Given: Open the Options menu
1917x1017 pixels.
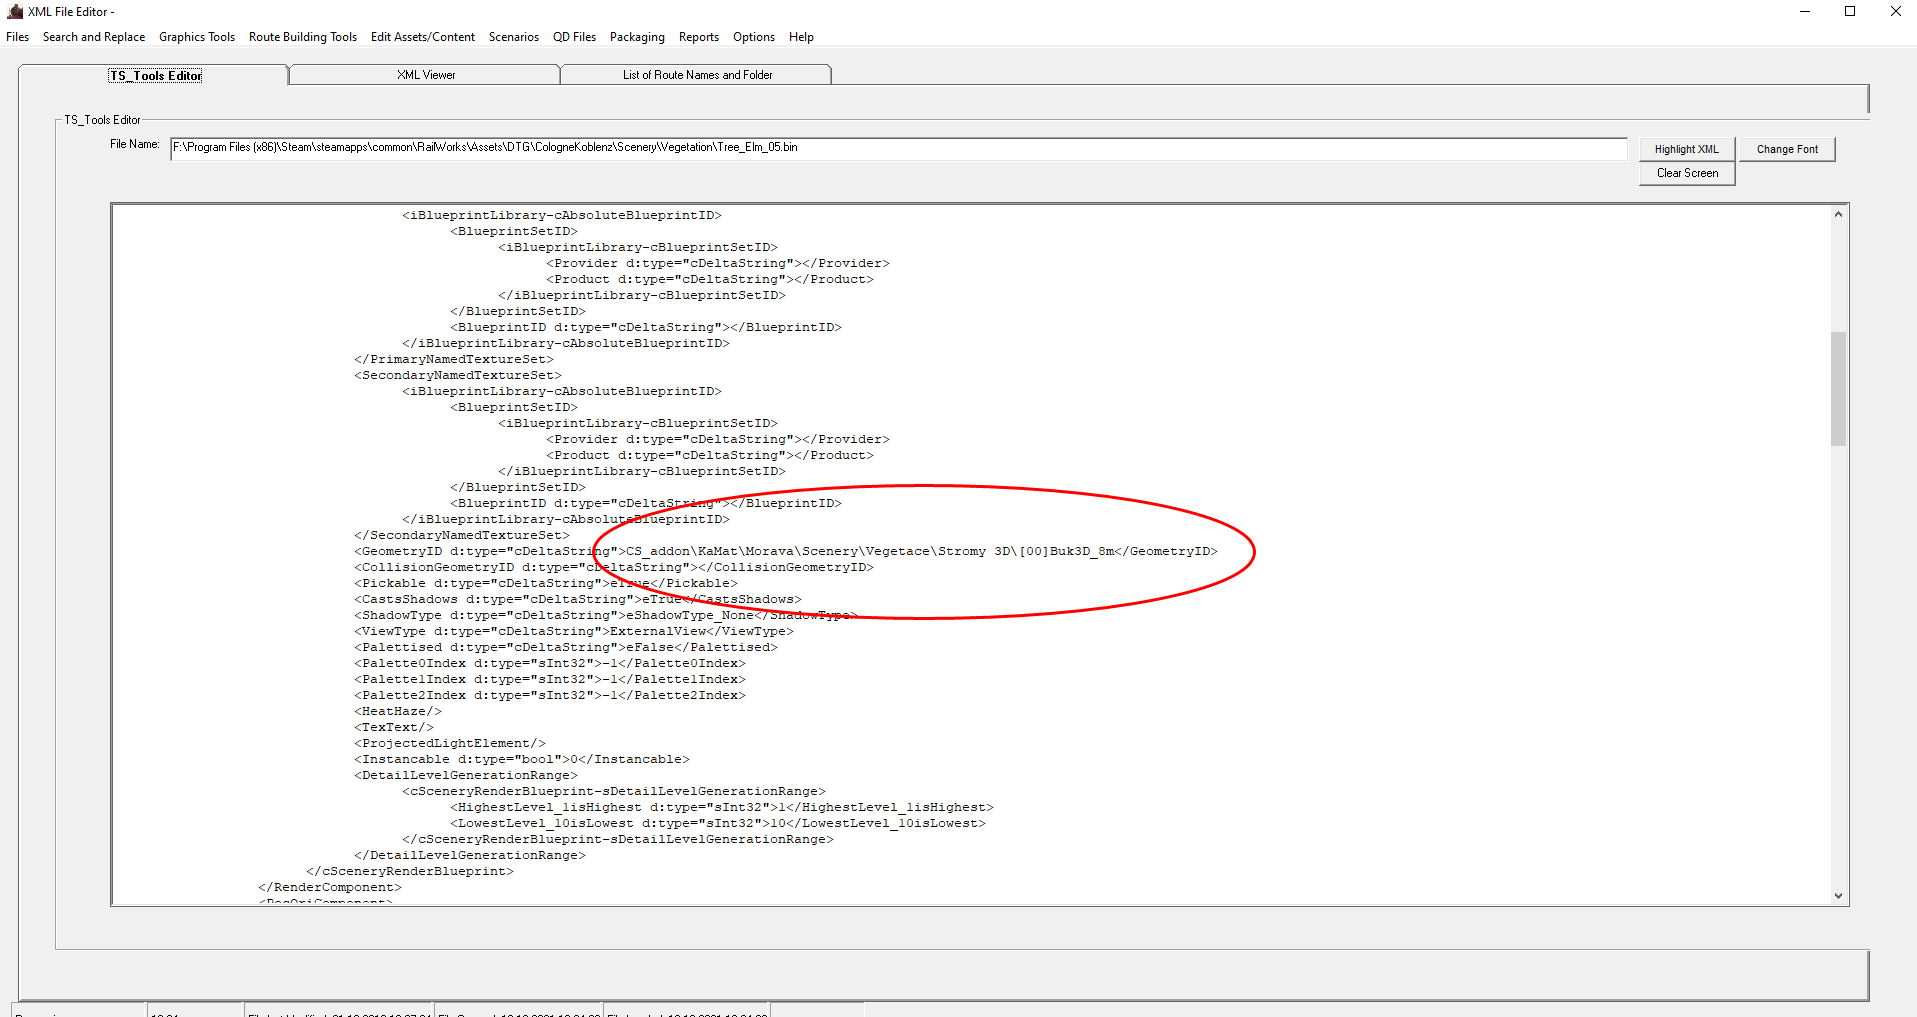Looking at the screenshot, I should click(754, 37).
